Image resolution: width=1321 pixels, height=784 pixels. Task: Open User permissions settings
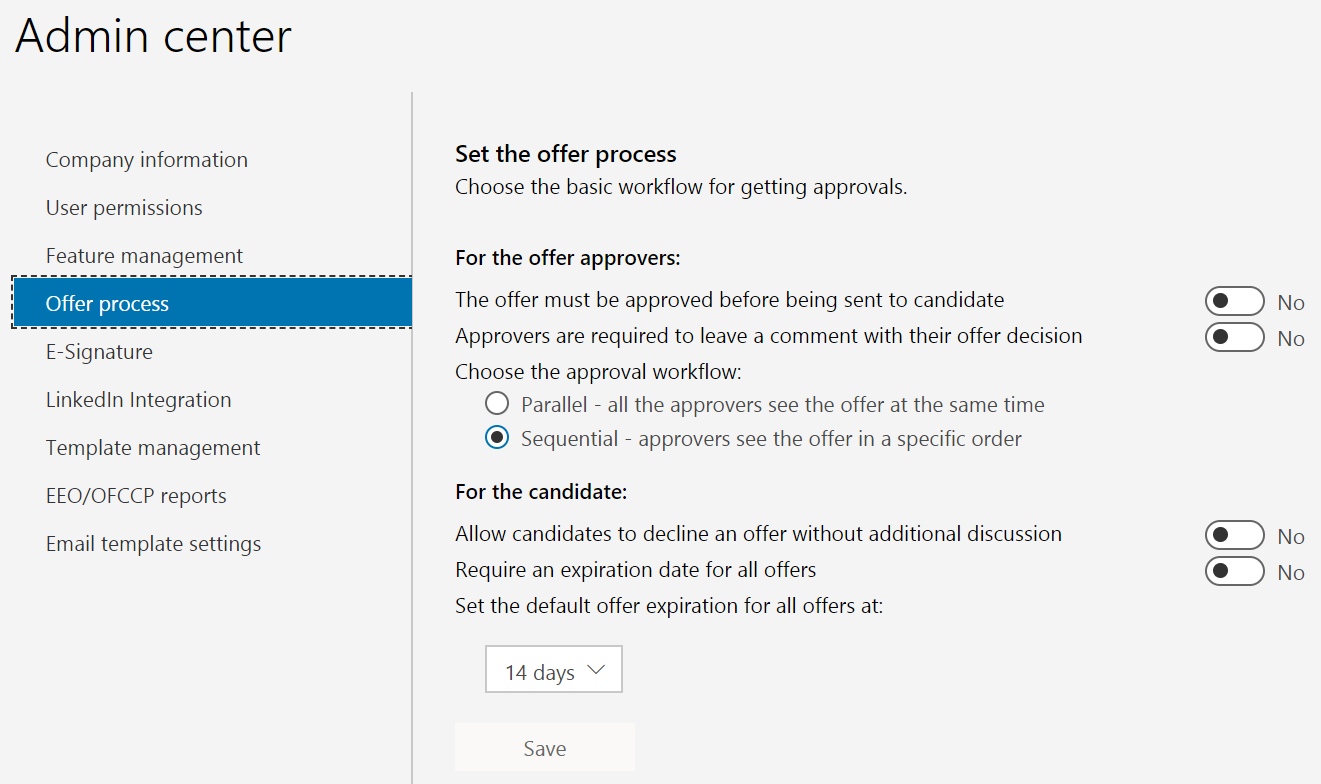[123, 207]
